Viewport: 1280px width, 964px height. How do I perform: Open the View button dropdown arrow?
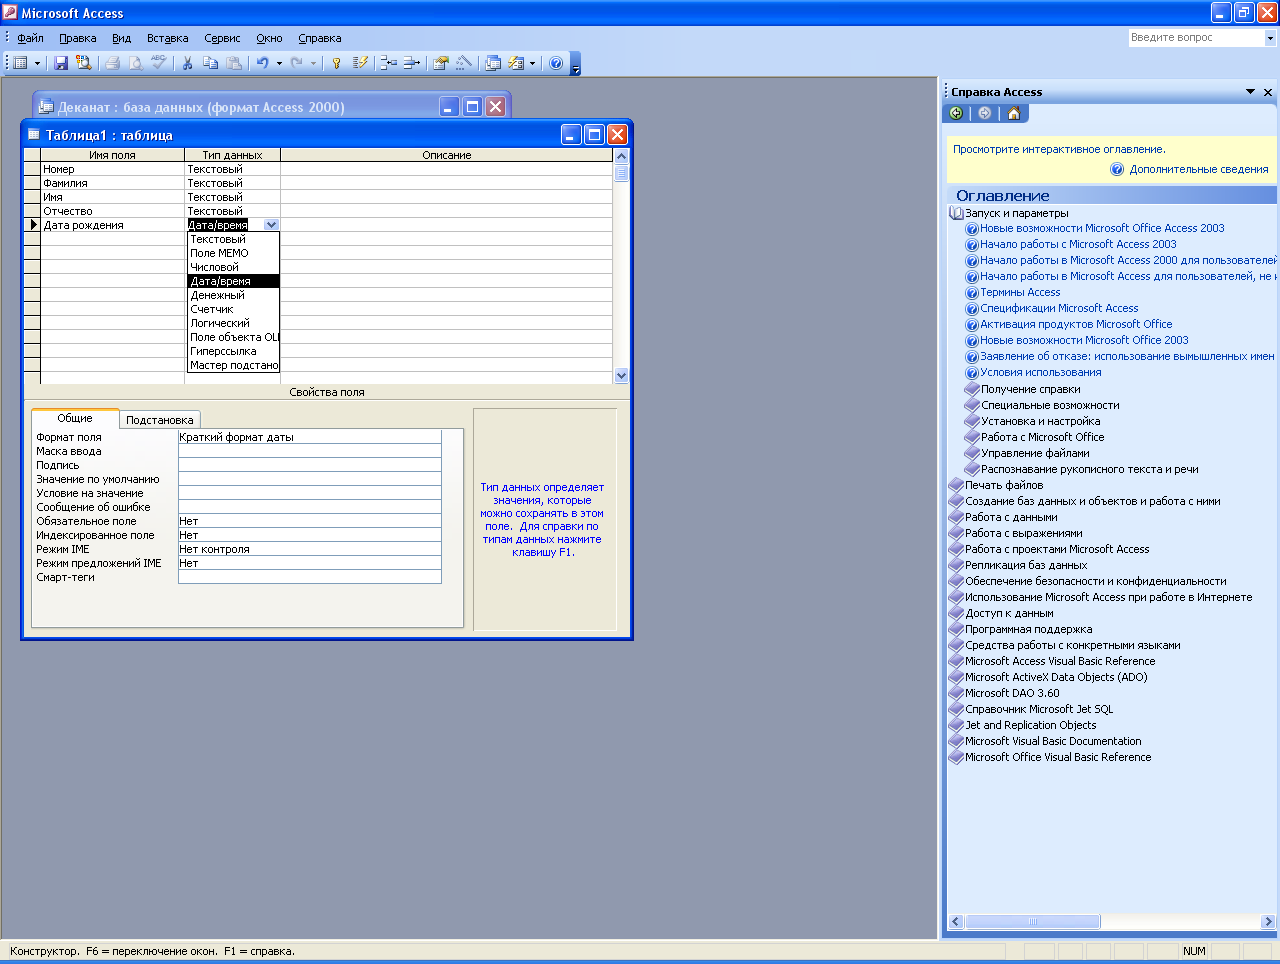pyautogui.click(x=38, y=63)
